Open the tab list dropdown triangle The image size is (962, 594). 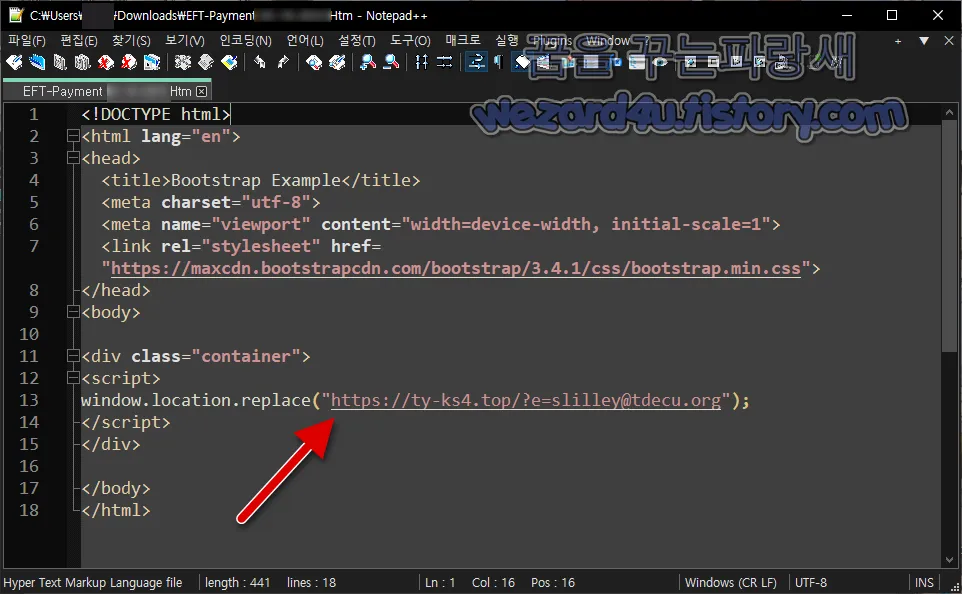[x=923, y=41]
